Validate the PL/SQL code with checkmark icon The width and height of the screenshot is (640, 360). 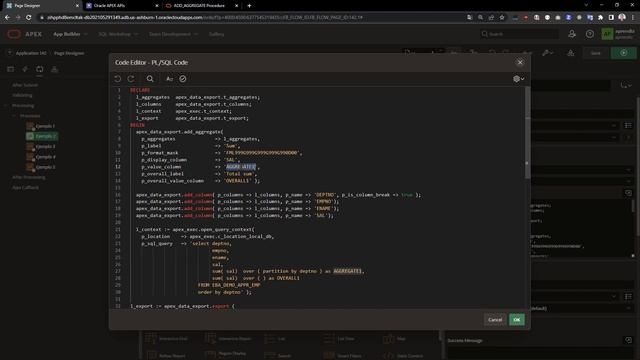(183, 79)
